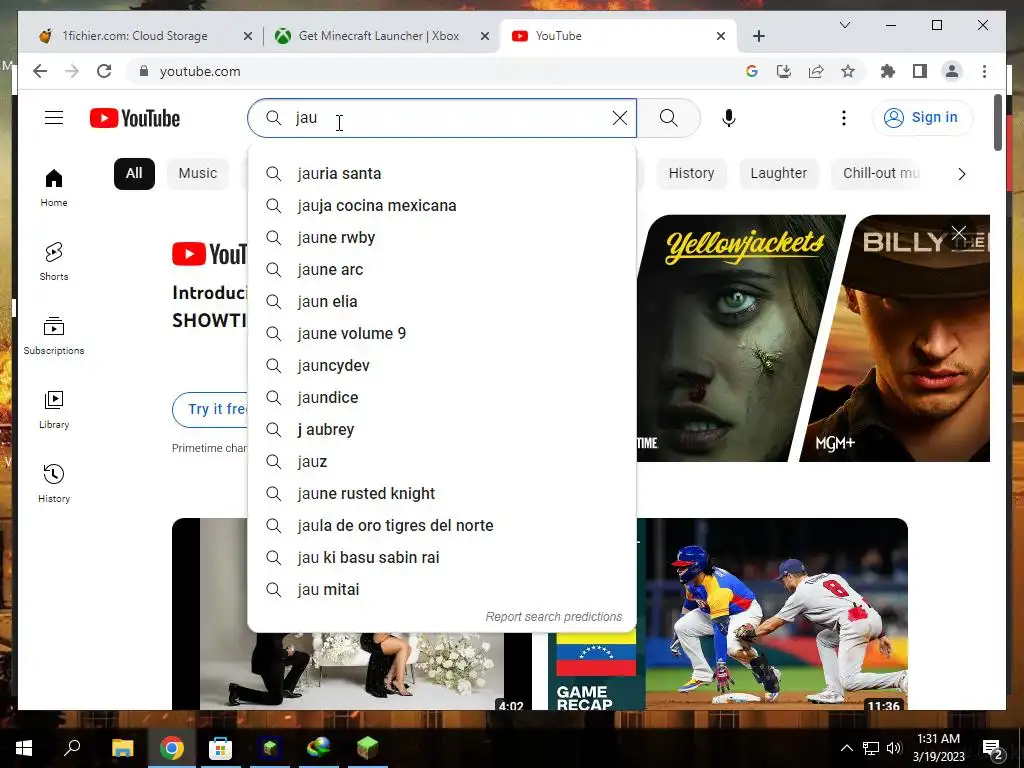
Task: Choose suggestion 'jau ki basu sabin rai'
Action: click(441, 558)
